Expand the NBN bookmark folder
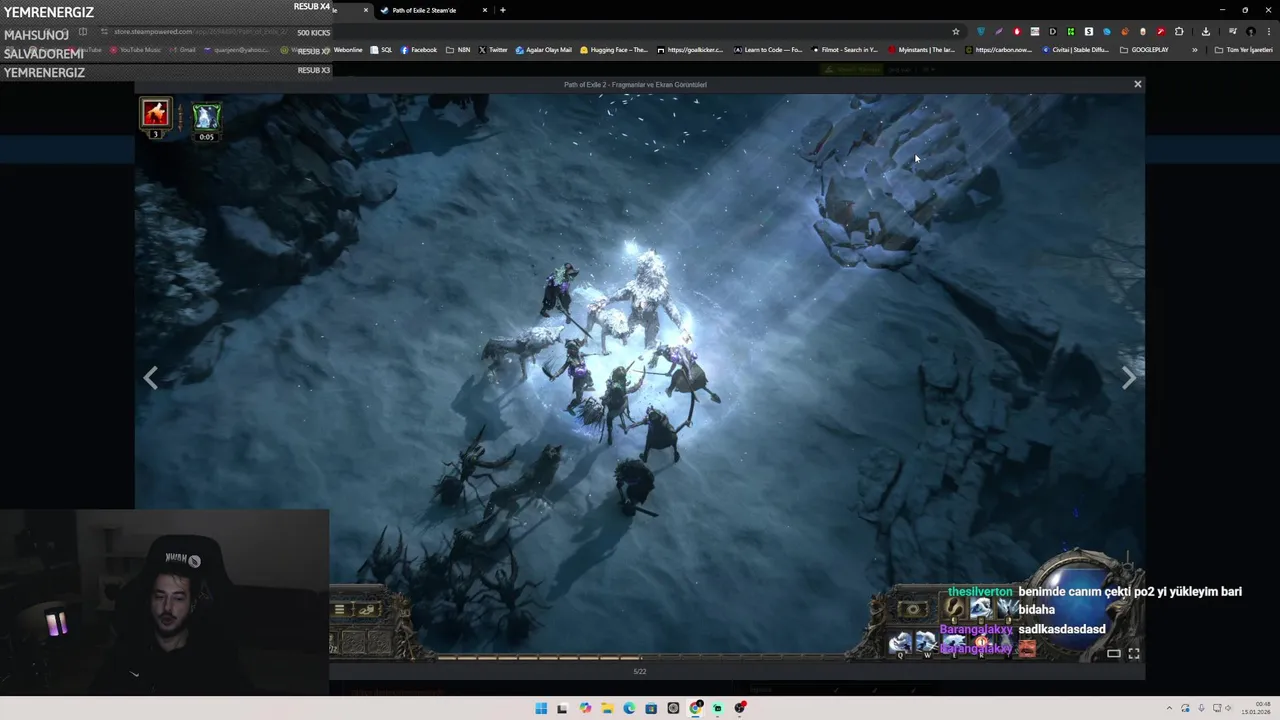Image resolution: width=1280 pixels, height=720 pixels. (x=458, y=50)
